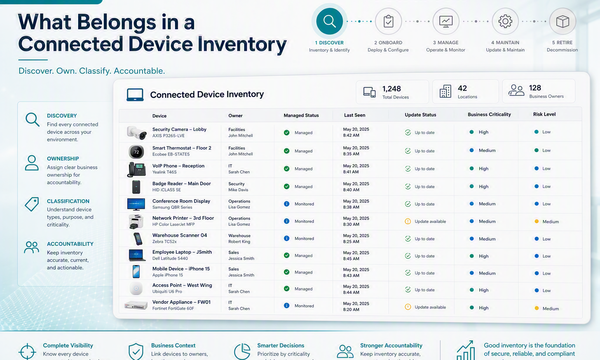Image resolution: width=600 pixels, height=360 pixels.
Task: Open the 1 DISCOVER step label
Action: coord(329,42)
